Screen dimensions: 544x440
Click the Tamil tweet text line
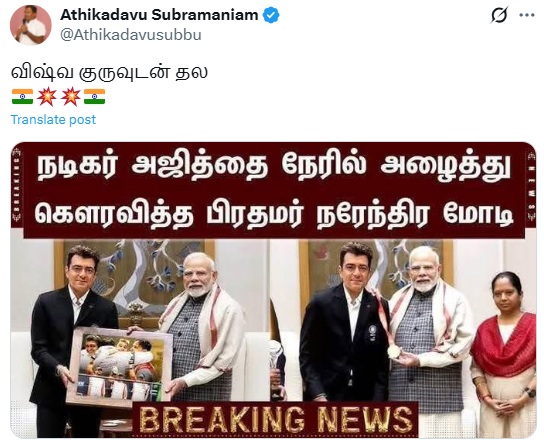[109, 73]
